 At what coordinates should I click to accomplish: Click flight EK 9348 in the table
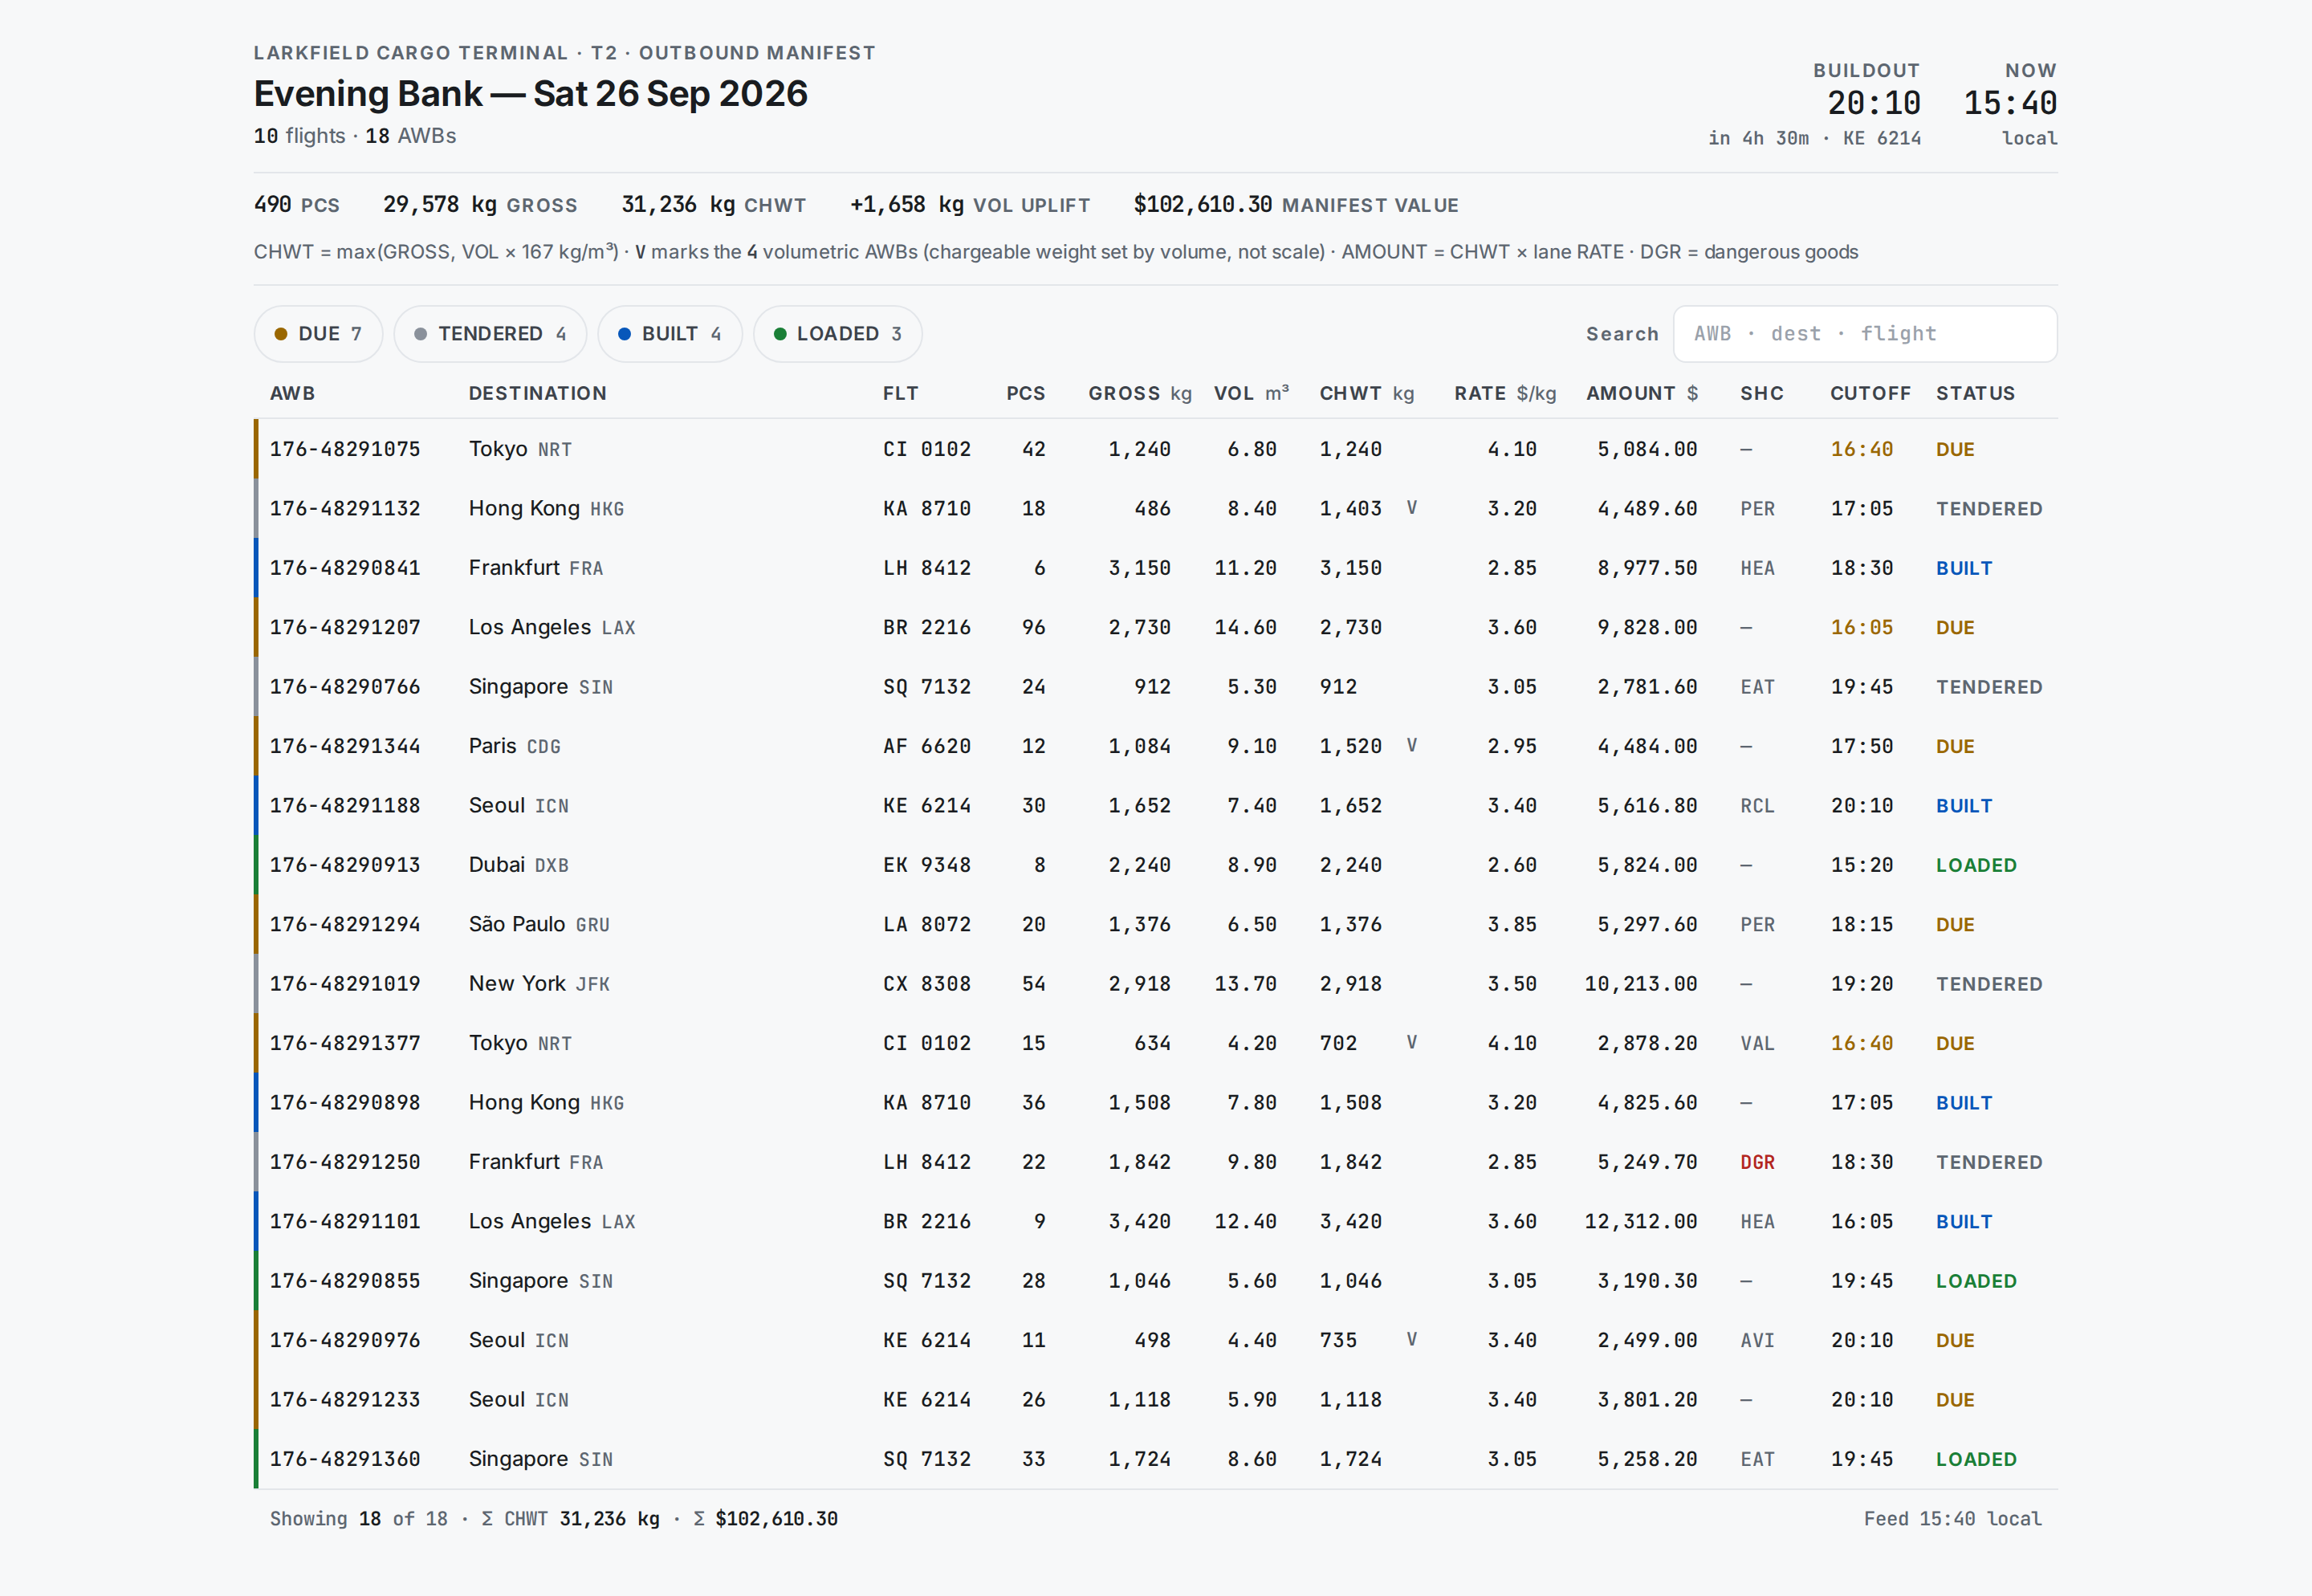tap(926, 865)
